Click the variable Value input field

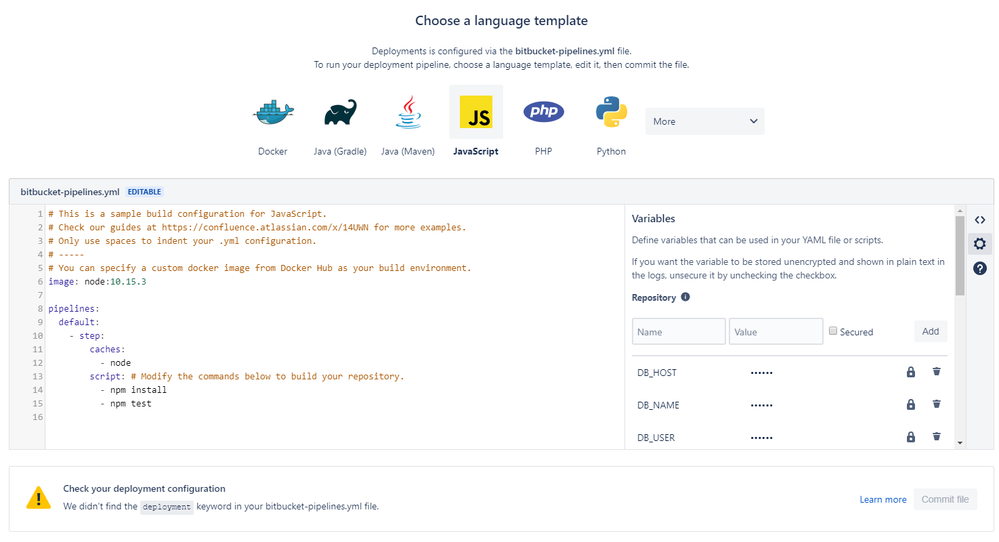point(776,331)
